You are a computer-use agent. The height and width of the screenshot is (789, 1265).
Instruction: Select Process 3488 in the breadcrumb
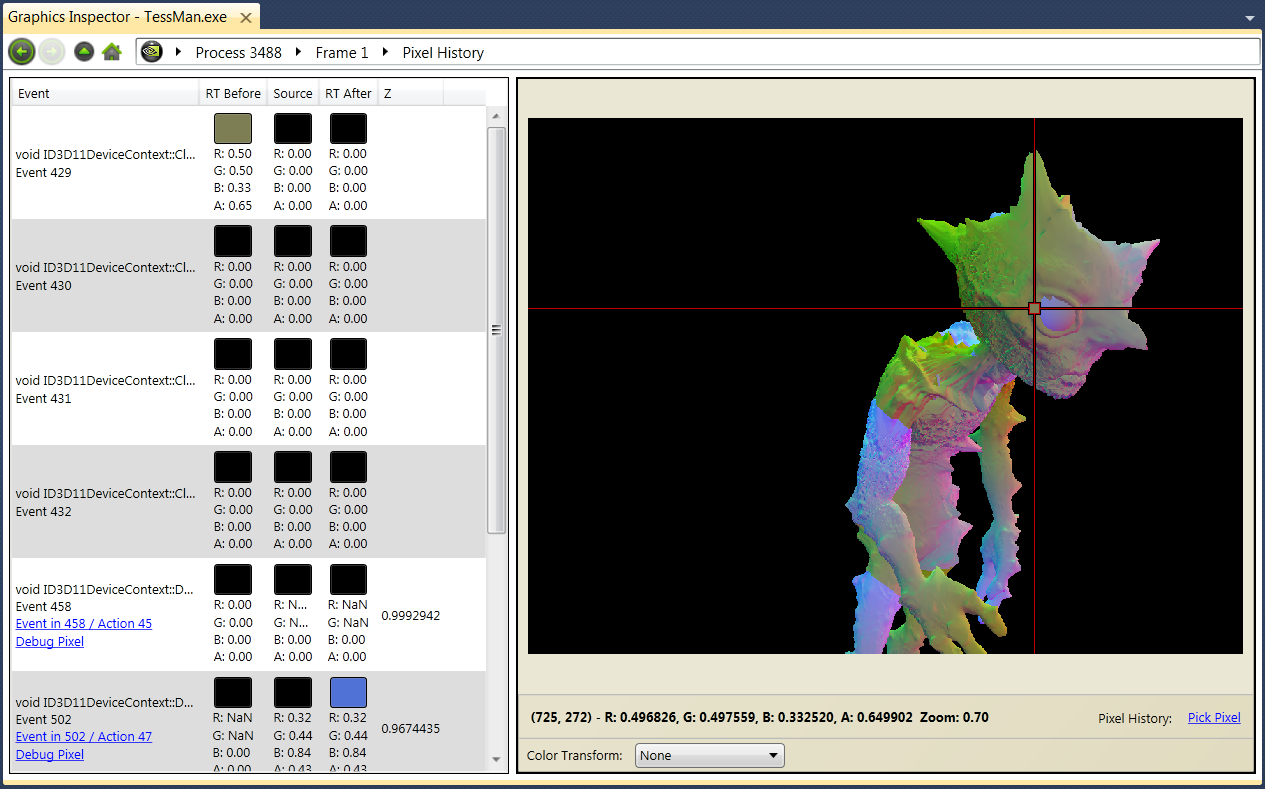pos(238,52)
